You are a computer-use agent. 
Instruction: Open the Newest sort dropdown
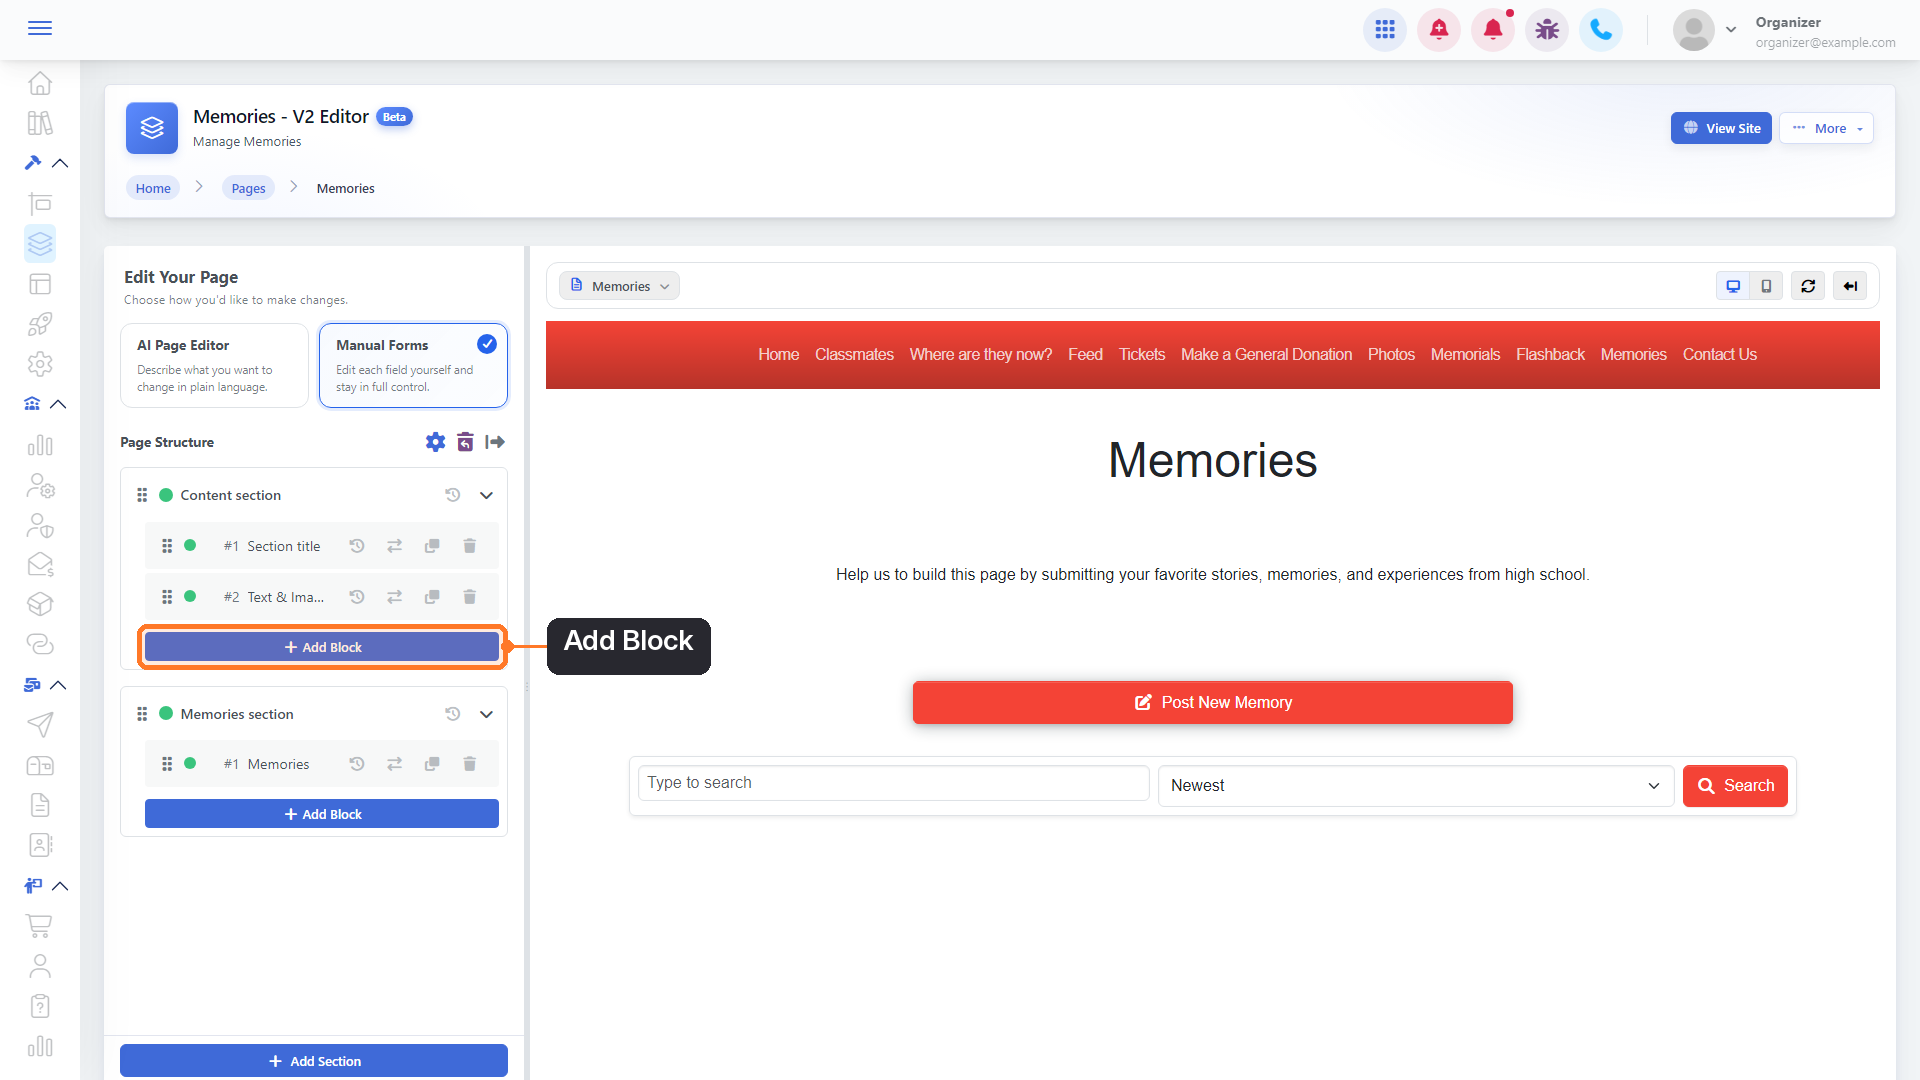click(1415, 786)
